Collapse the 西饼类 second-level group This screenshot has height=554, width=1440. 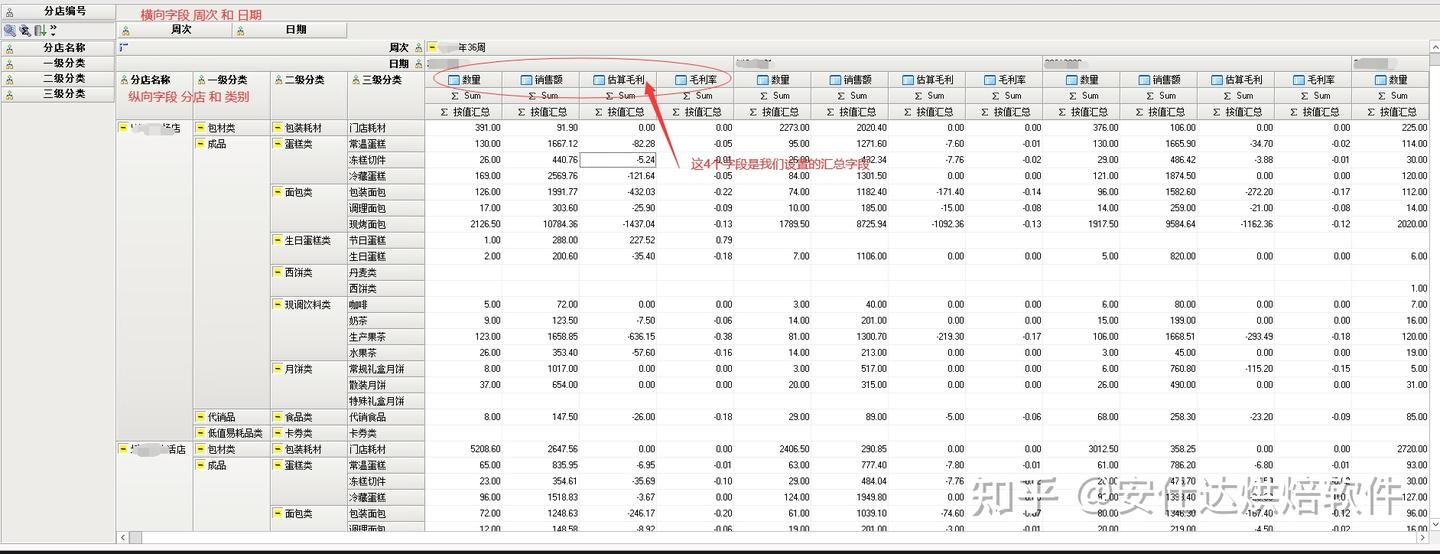[x=277, y=272]
